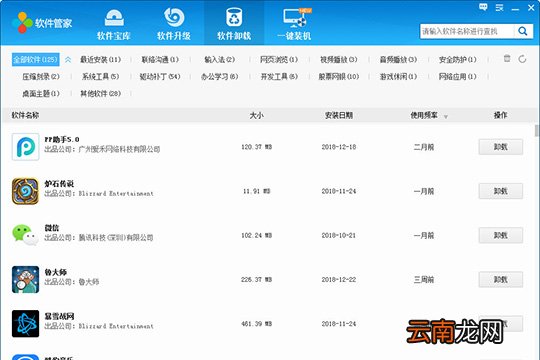Sort by 大小 column header
The image size is (540, 360).
click(257, 115)
